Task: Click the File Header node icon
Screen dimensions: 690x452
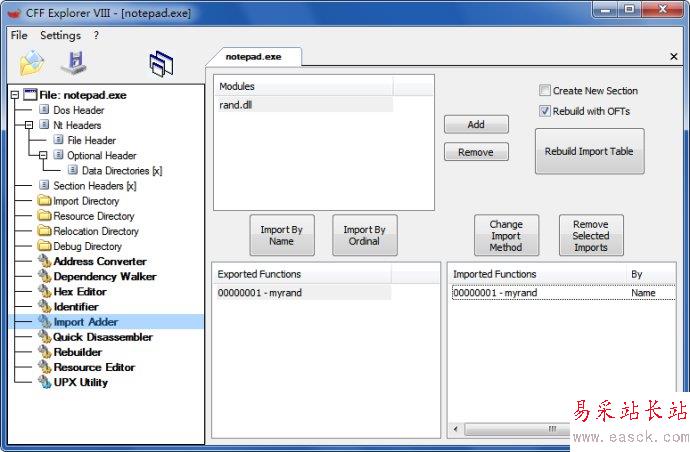Action: (58, 140)
